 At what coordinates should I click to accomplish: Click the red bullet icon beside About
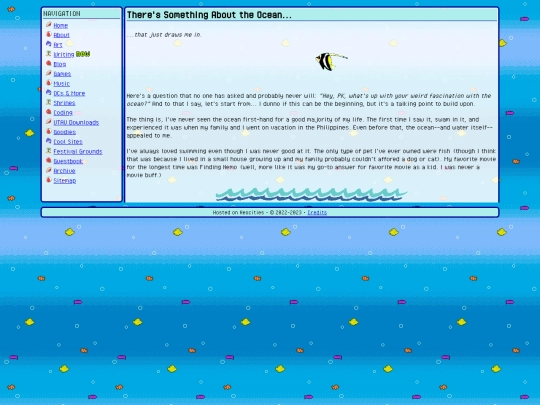[49, 34]
